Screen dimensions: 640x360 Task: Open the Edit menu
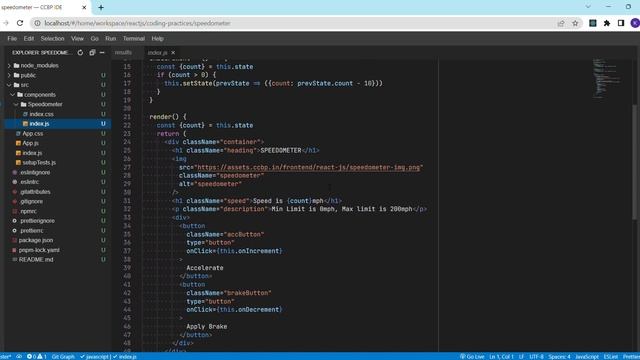(29, 38)
